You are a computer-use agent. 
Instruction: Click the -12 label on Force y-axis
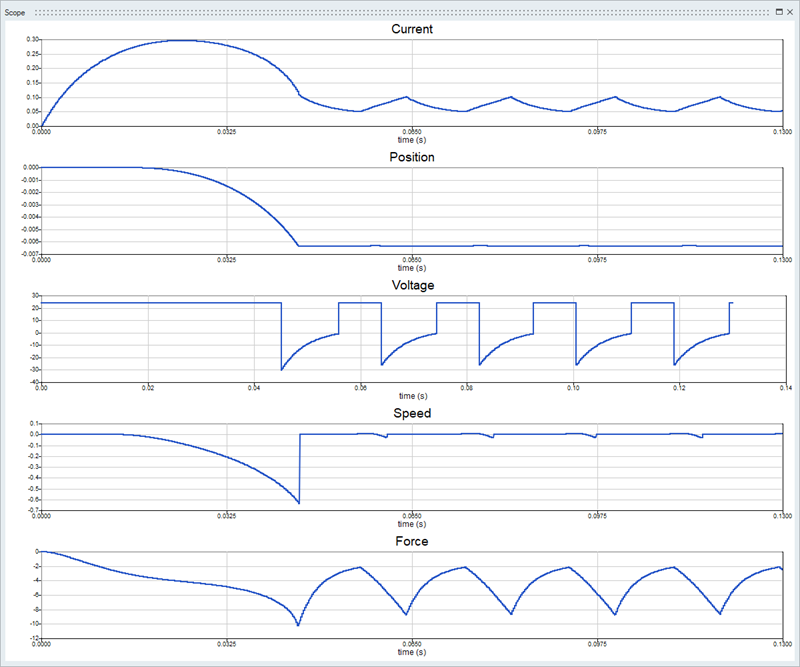pyautogui.click(x=34, y=638)
